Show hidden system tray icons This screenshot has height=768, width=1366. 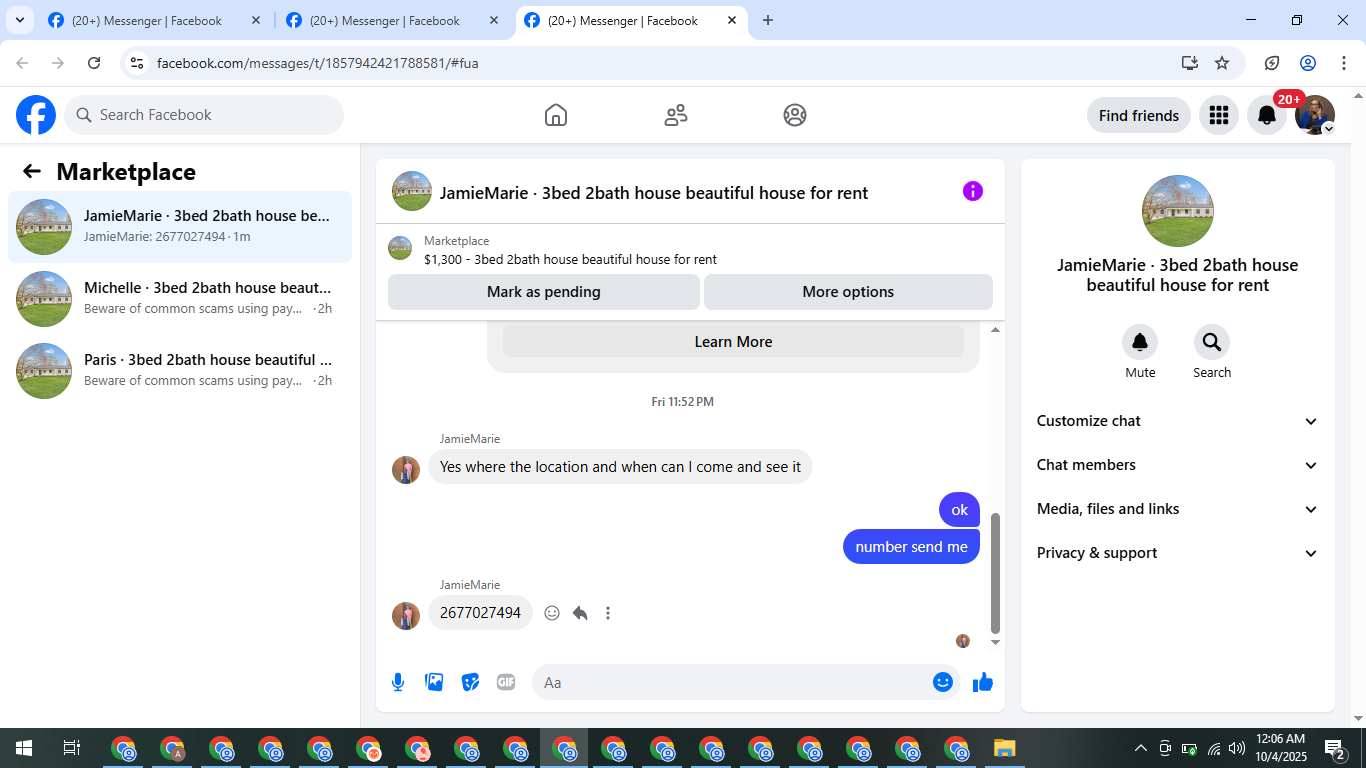[x=1140, y=748]
